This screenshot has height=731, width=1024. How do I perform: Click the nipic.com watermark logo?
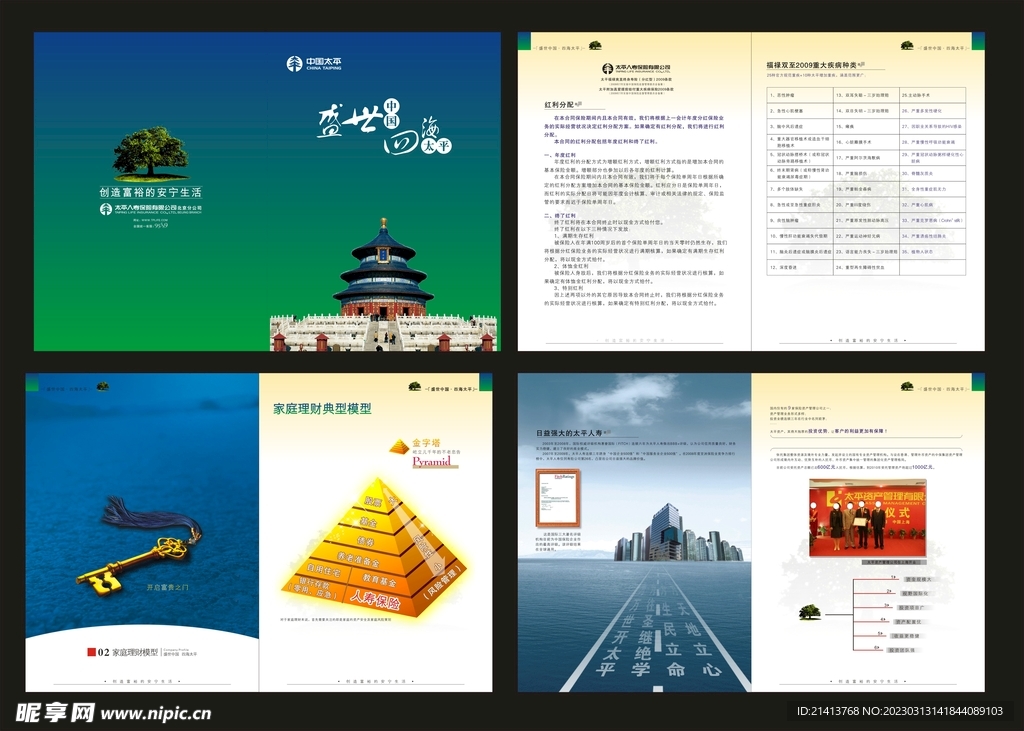point(113,712)
